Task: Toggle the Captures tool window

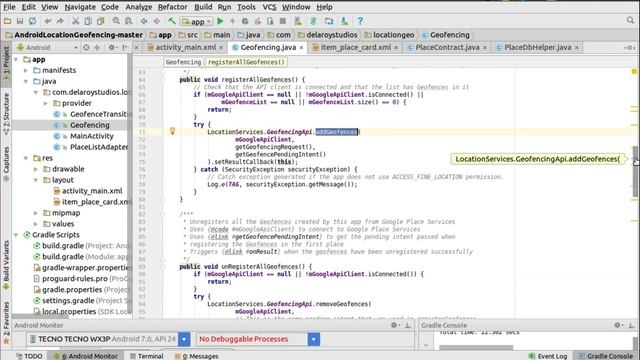Action: 6,164
